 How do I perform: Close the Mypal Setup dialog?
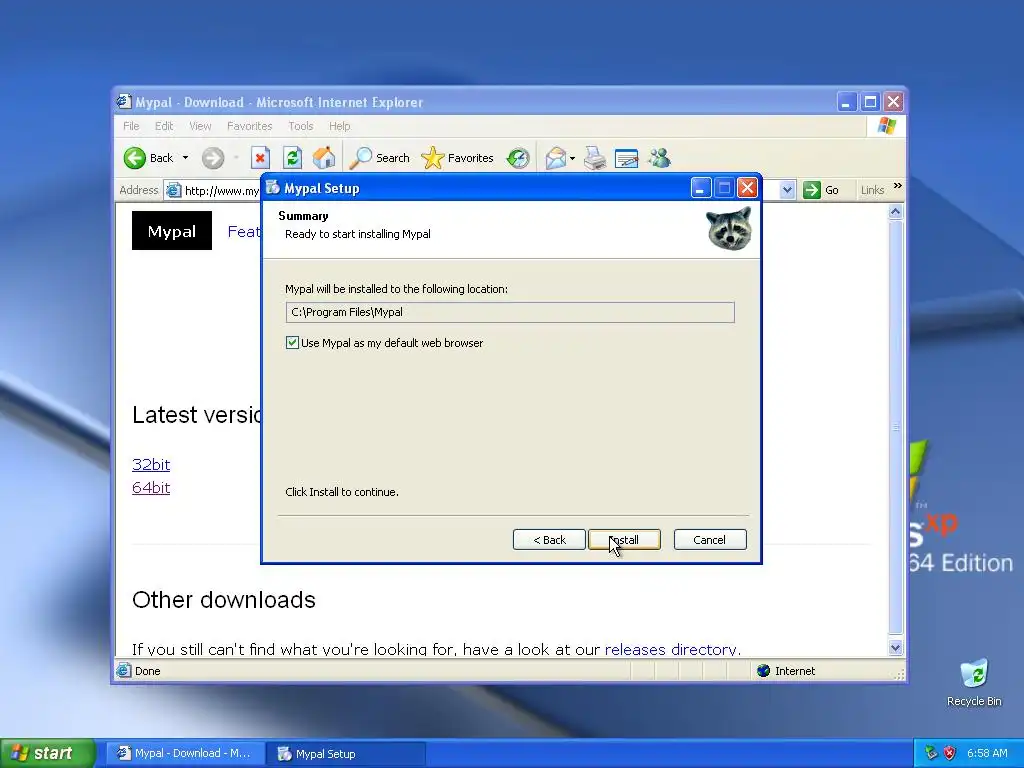(x=747, y=188)
